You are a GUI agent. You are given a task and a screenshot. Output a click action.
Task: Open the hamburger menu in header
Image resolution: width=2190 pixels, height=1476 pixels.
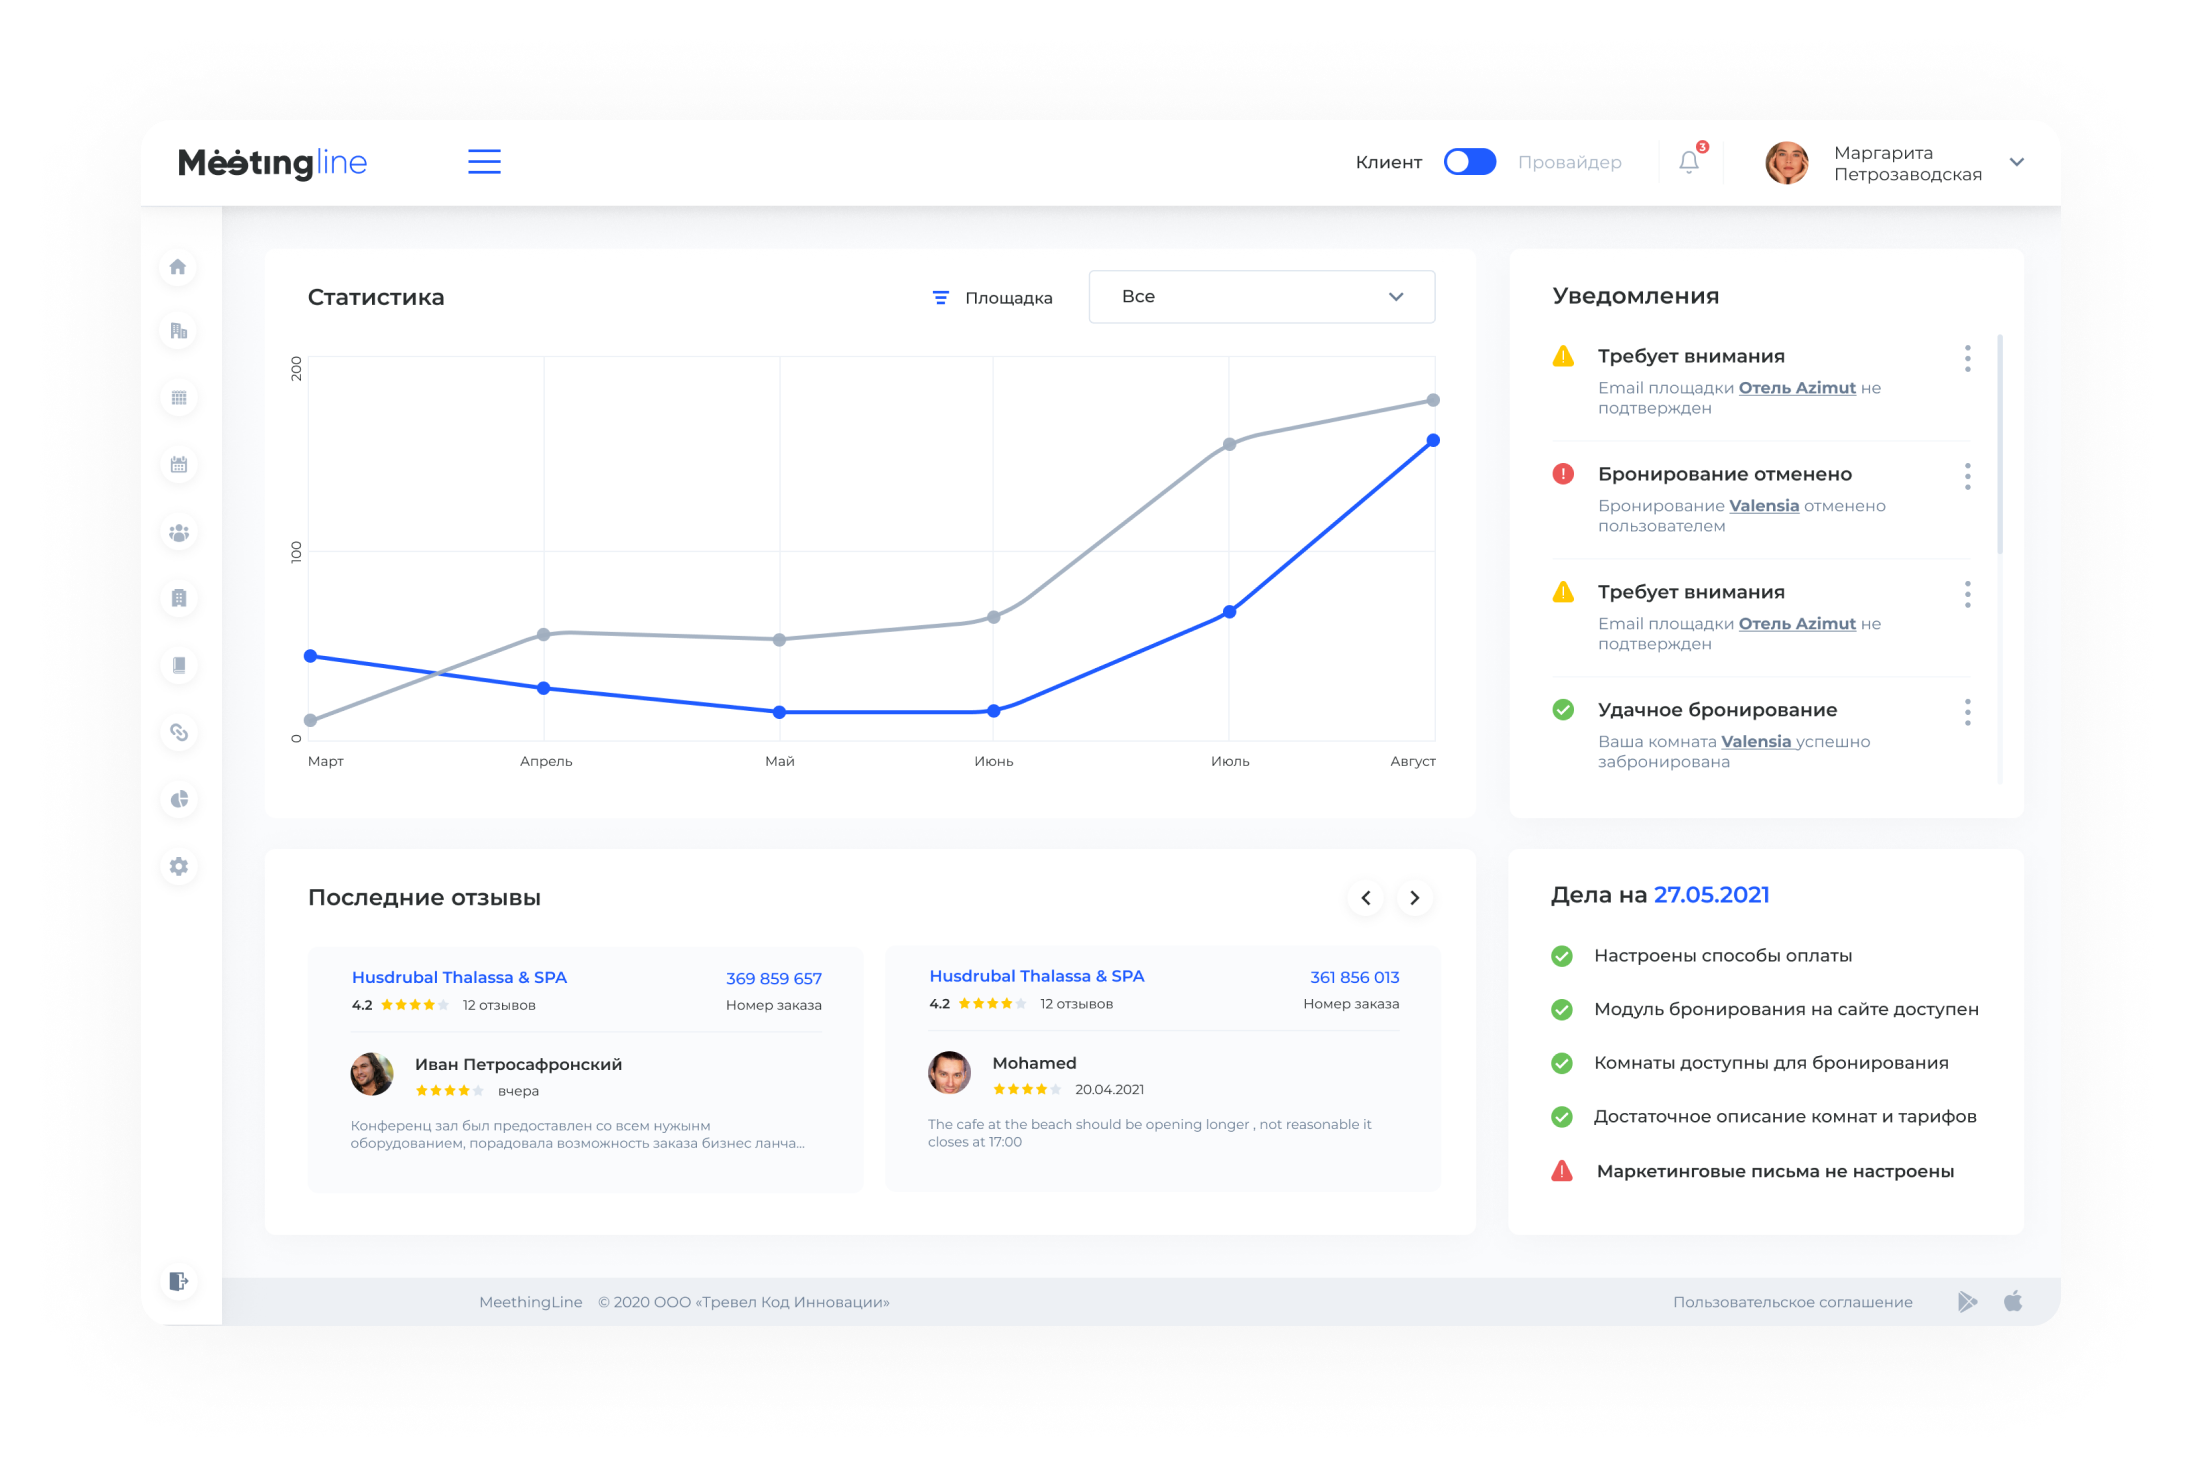click(484, 162)
